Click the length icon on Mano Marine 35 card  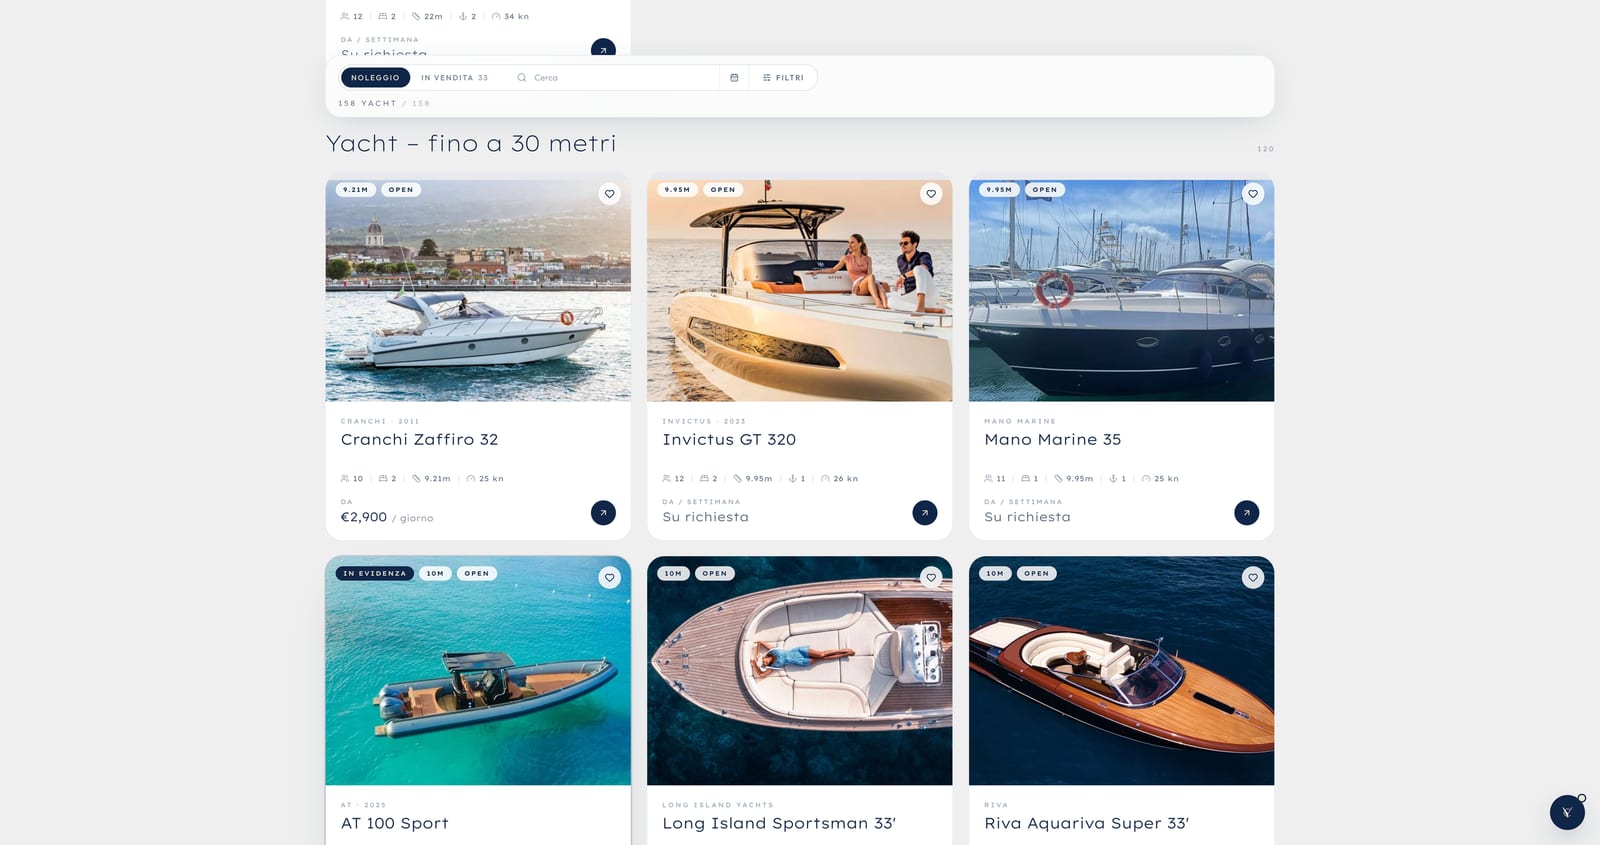coord(1058,479)
